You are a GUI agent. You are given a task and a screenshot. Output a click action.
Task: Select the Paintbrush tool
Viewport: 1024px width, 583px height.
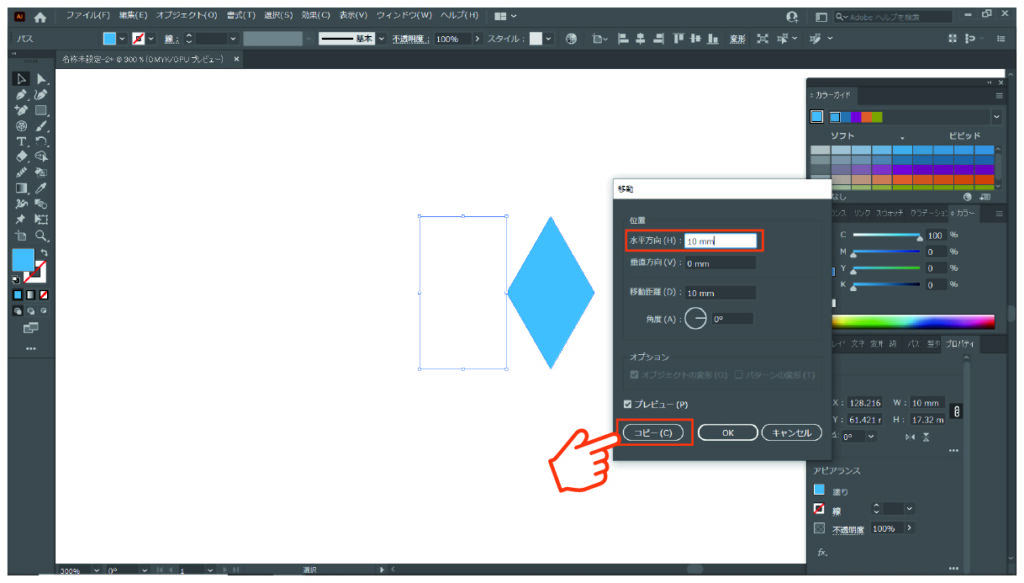41,126
